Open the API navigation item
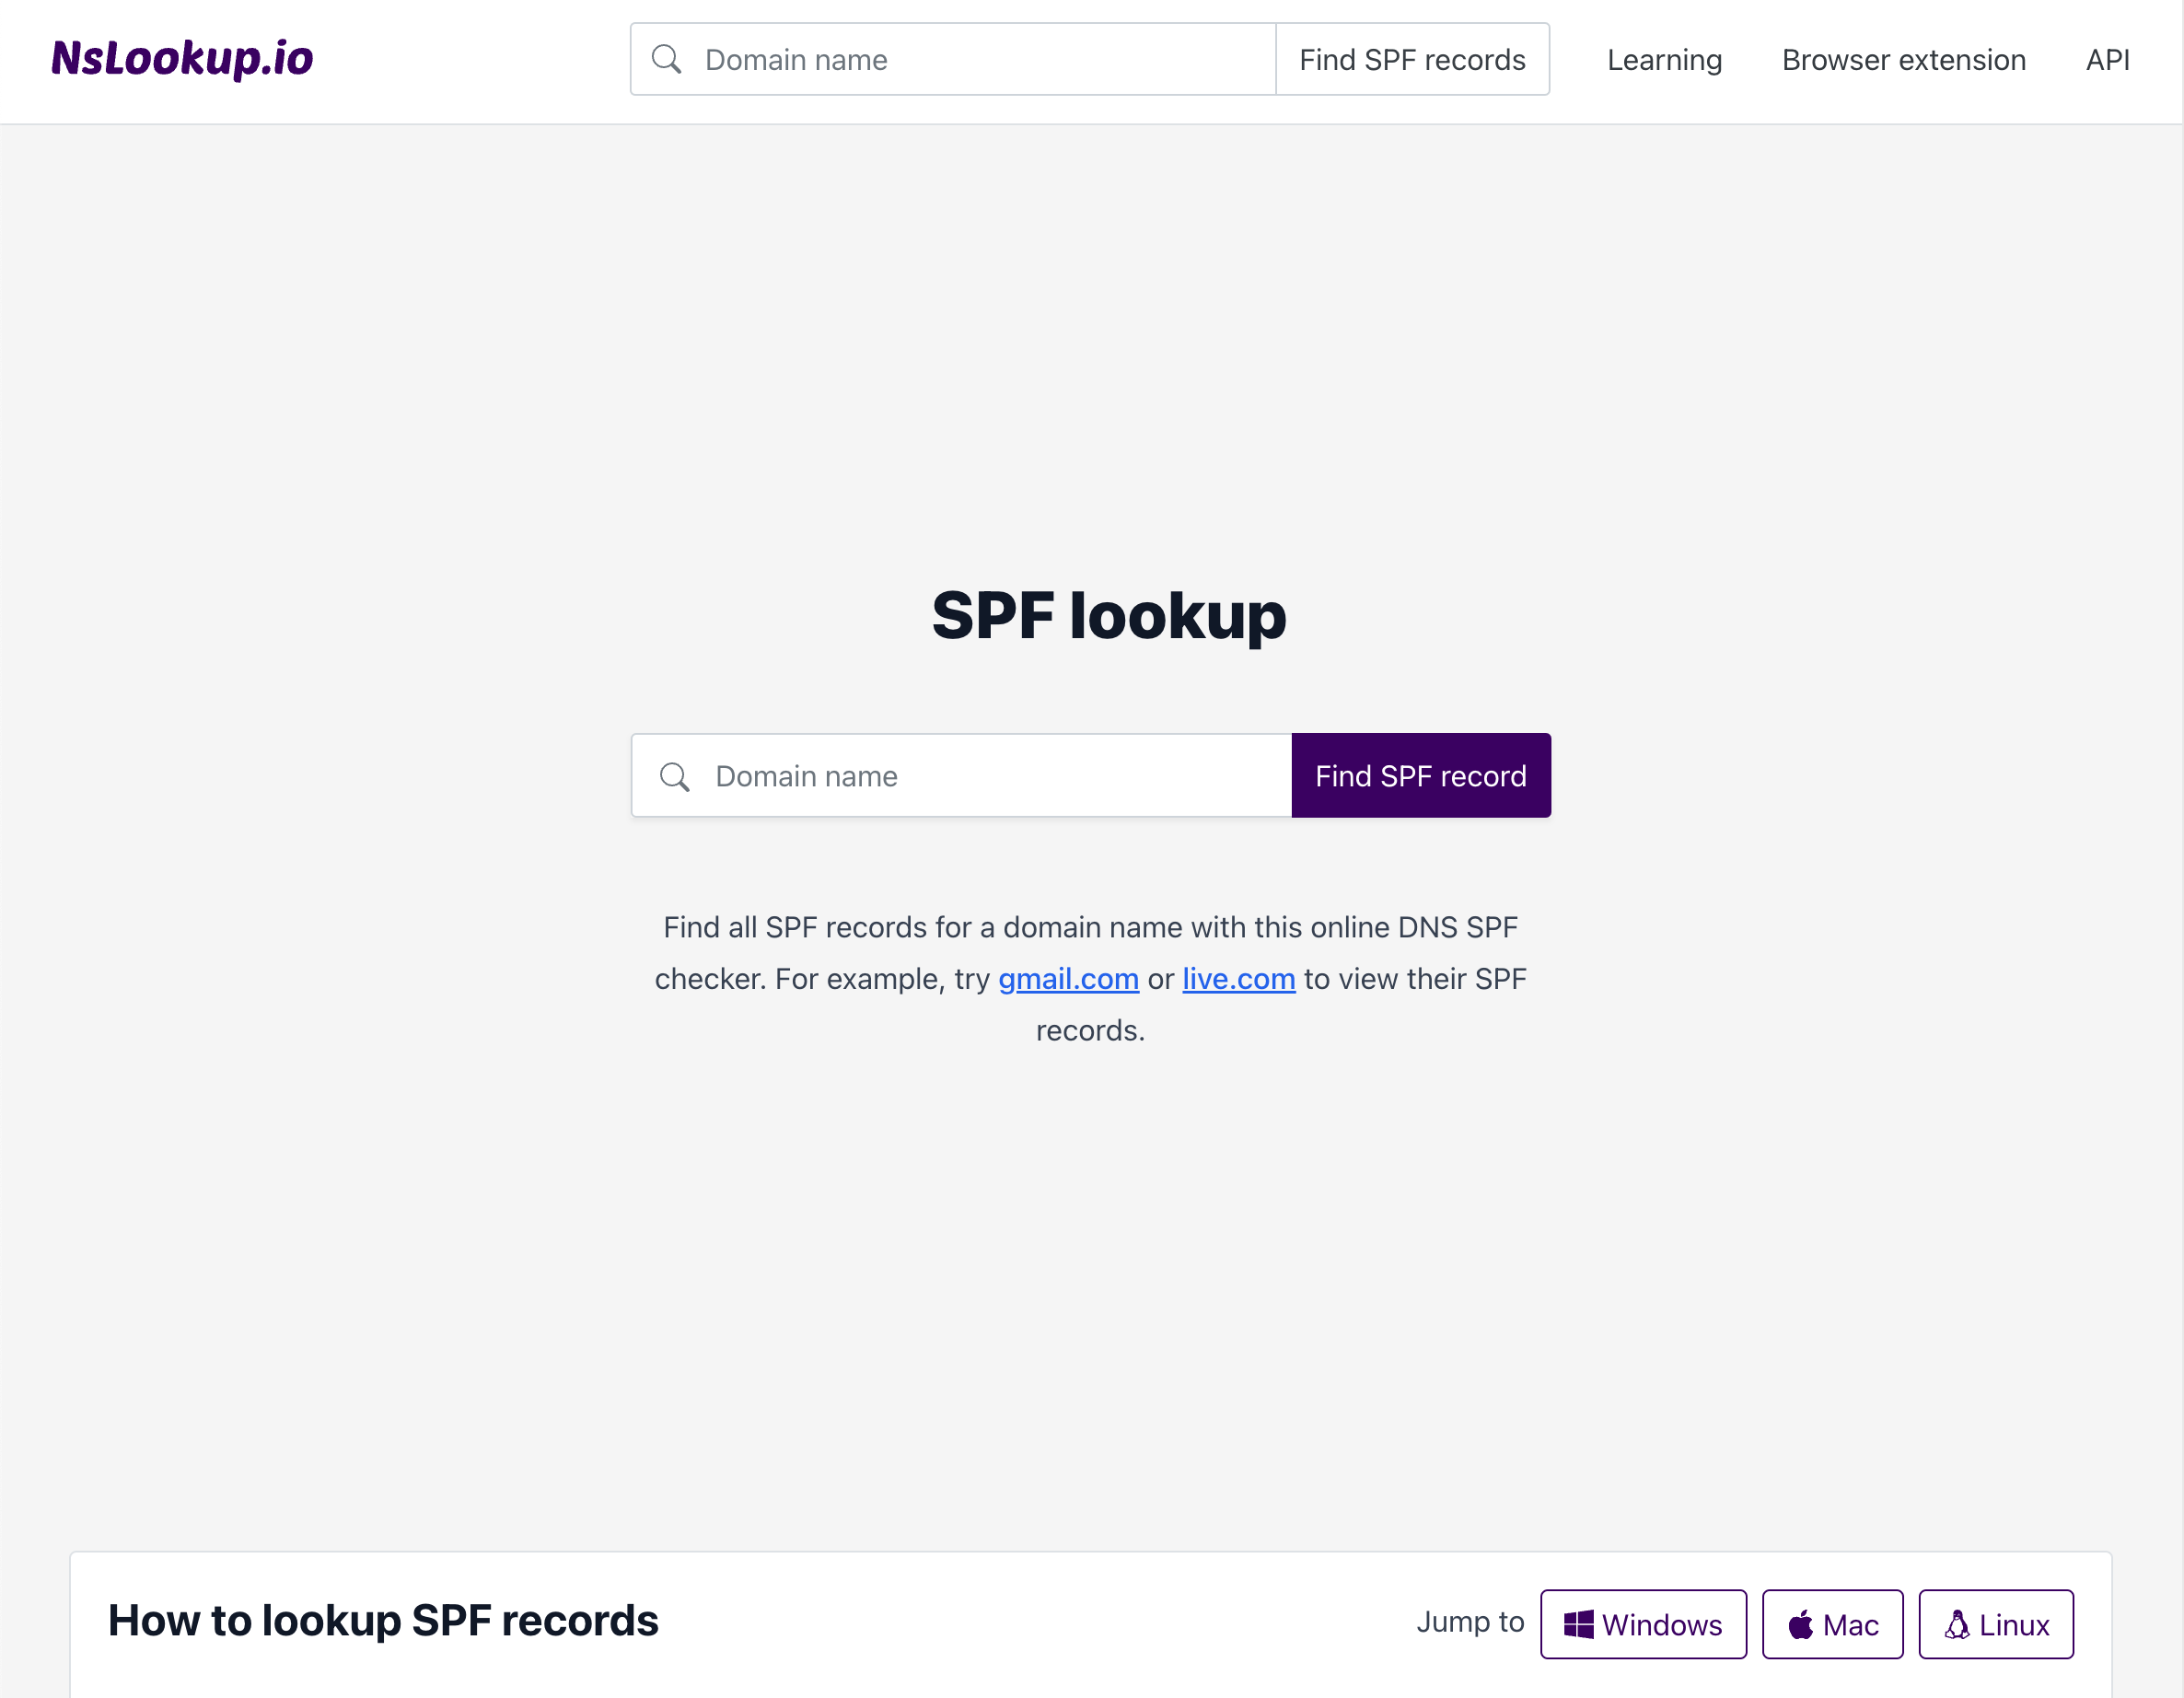Screen dimensions: 2184x1698 point(2107,59)
